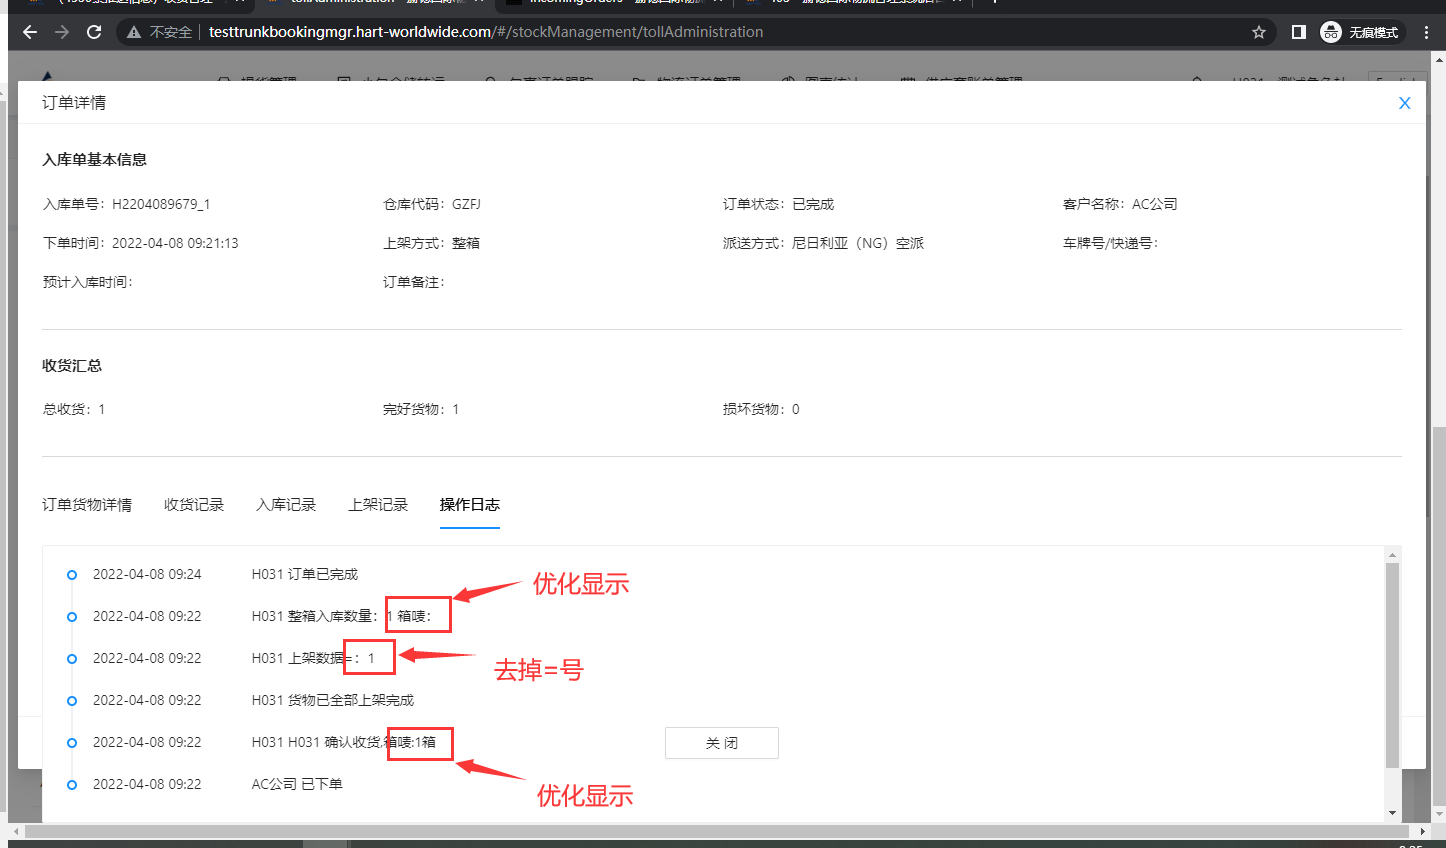Click the timeline dot for 订单已完成 entry
The image size is (1446, 848).
[72, 575]
